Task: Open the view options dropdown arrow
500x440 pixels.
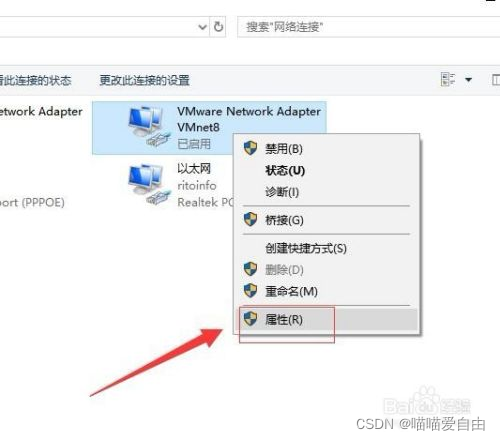Action: (x=468, y=80)
